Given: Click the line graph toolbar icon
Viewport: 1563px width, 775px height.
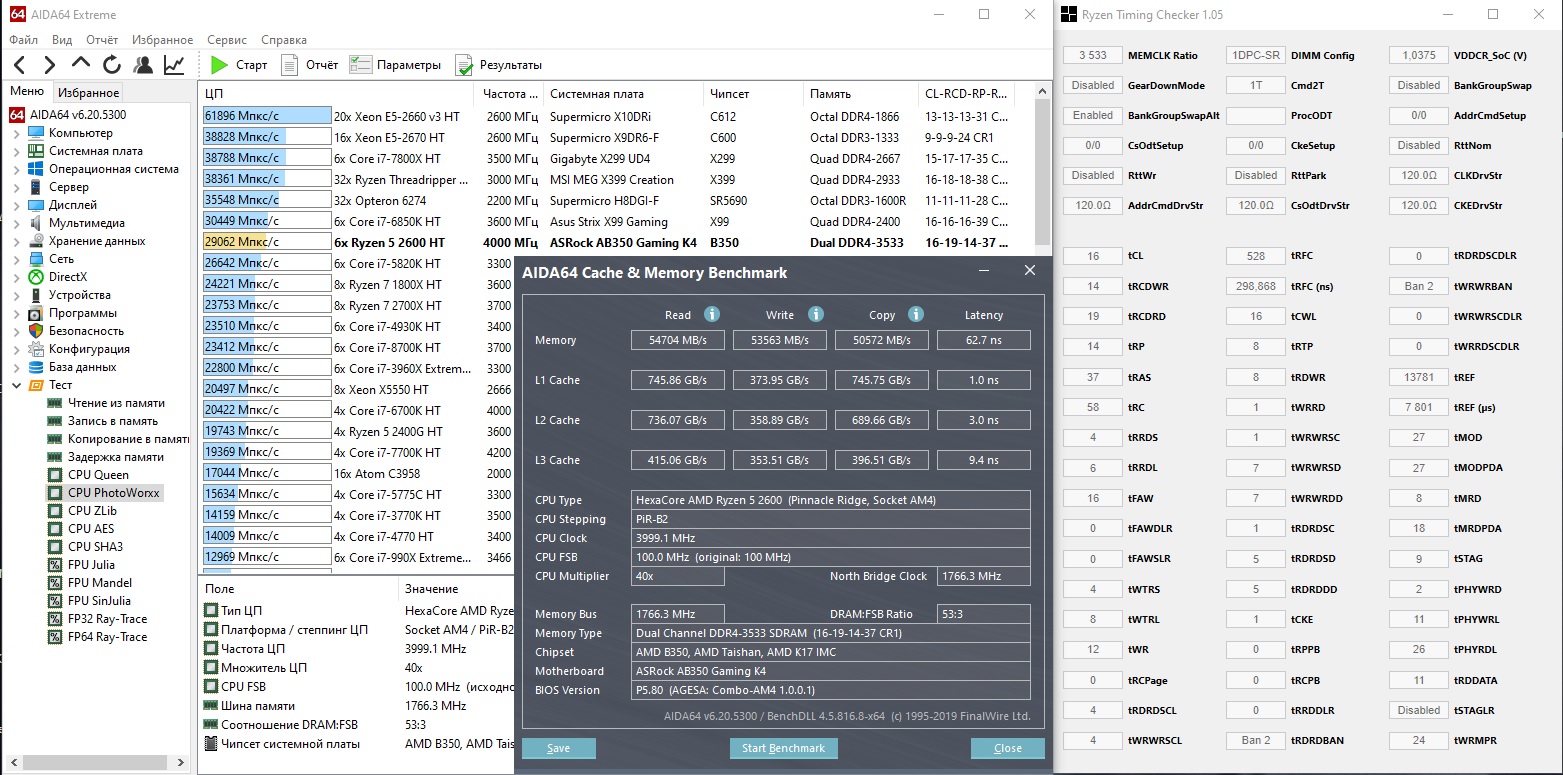Looking at the screenshot, I should tap(174, 65).
